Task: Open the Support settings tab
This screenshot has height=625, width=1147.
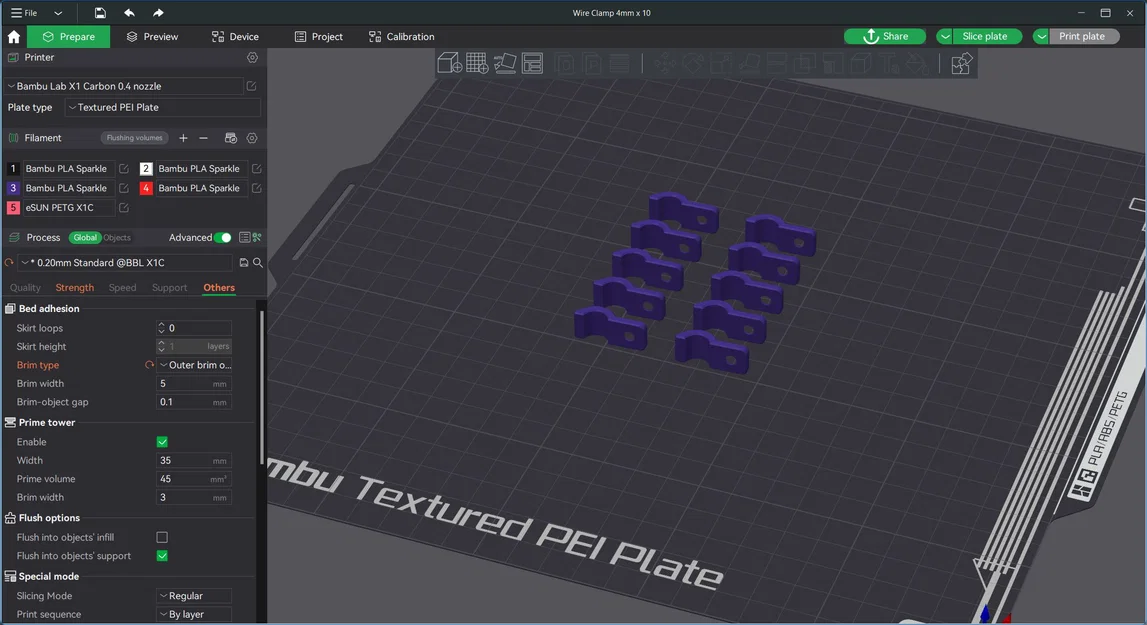Action: (170, 288)
